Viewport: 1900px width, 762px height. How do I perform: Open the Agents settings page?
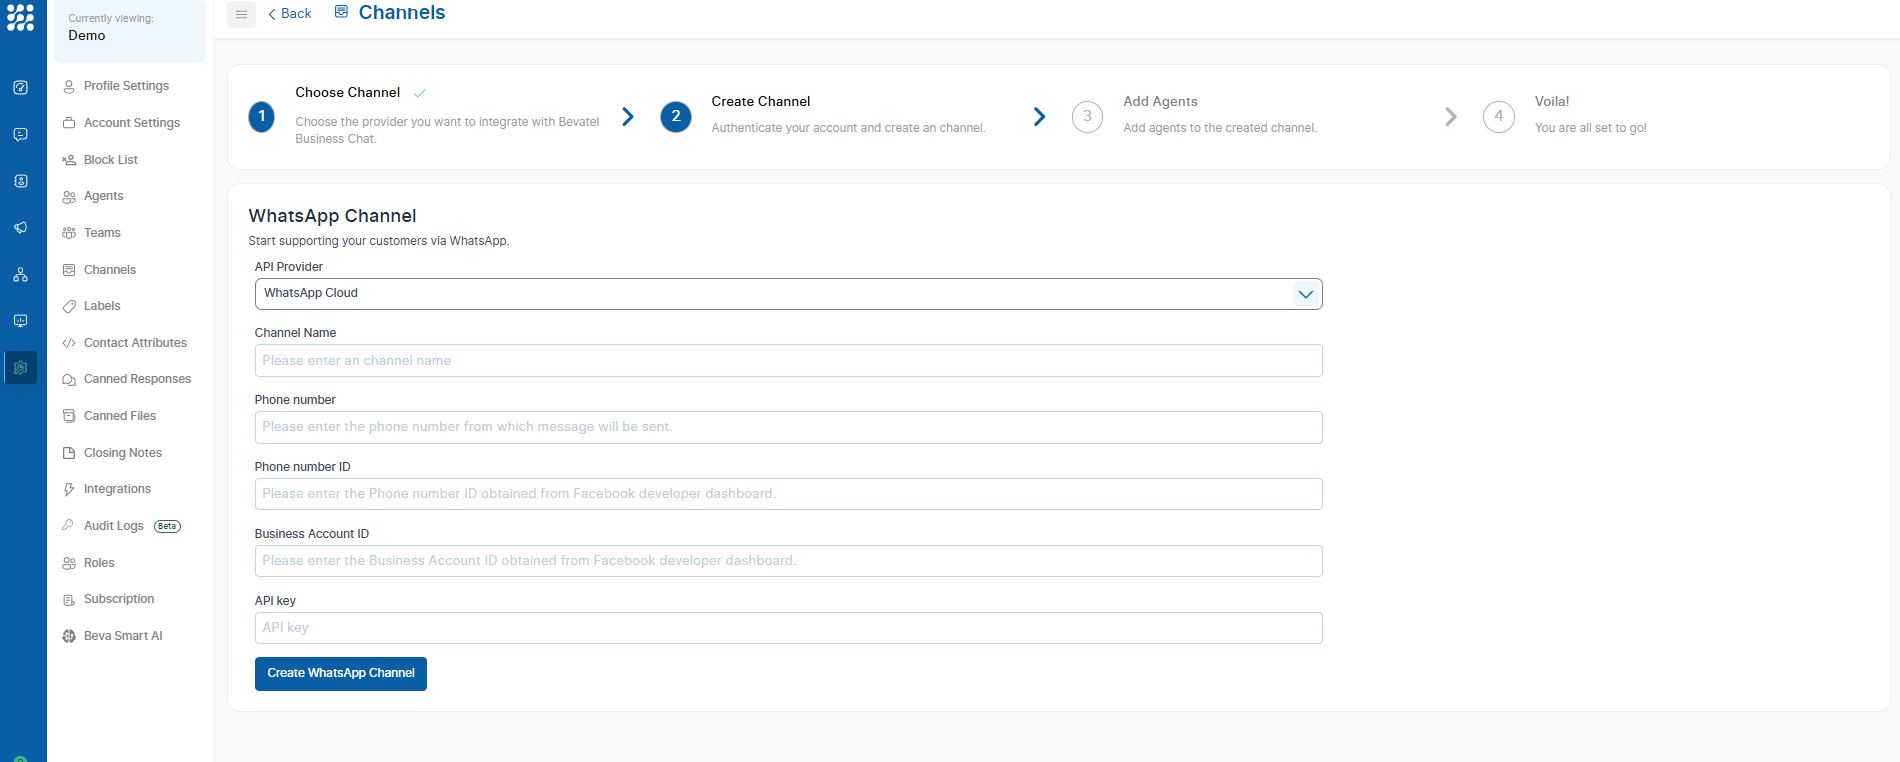click(x=104, y=196)
